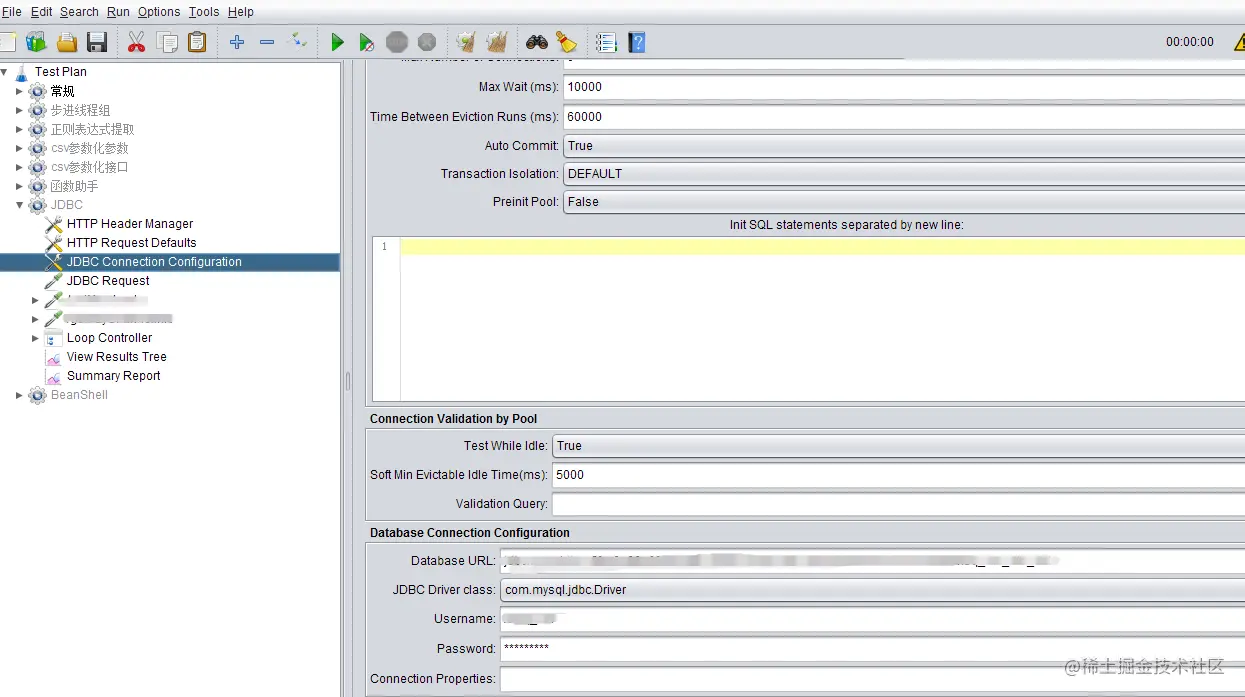Click the new test plan icon

click(8, 42)
